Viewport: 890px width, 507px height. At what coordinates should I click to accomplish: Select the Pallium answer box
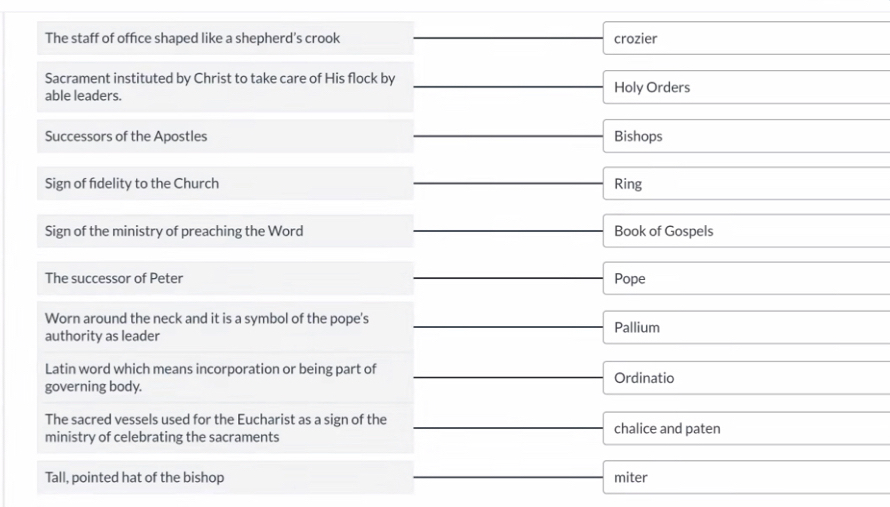pos(746,327)
